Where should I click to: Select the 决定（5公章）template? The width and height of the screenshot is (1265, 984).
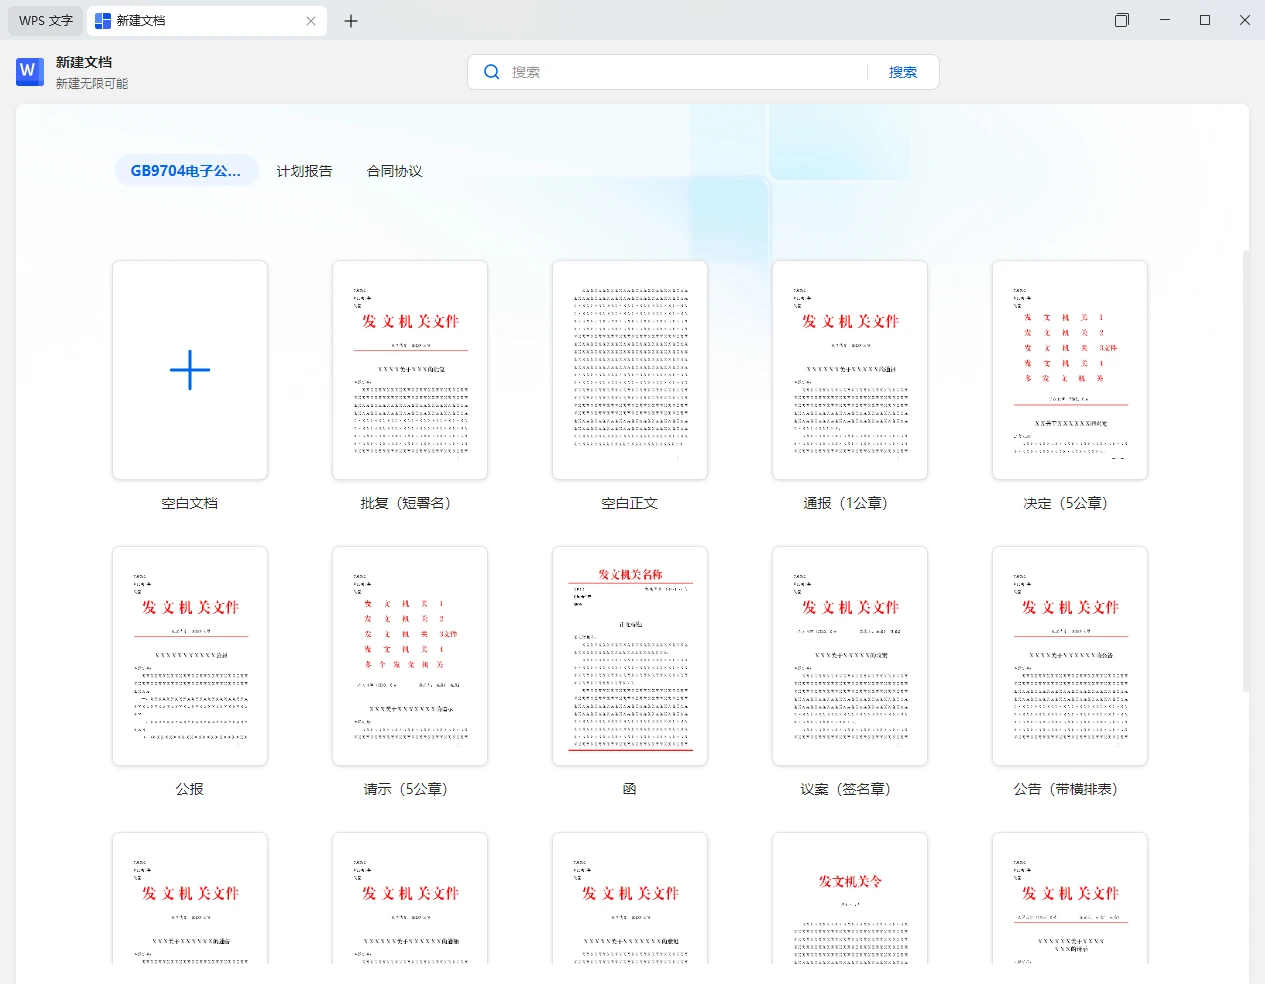[x=1069, y=370]
